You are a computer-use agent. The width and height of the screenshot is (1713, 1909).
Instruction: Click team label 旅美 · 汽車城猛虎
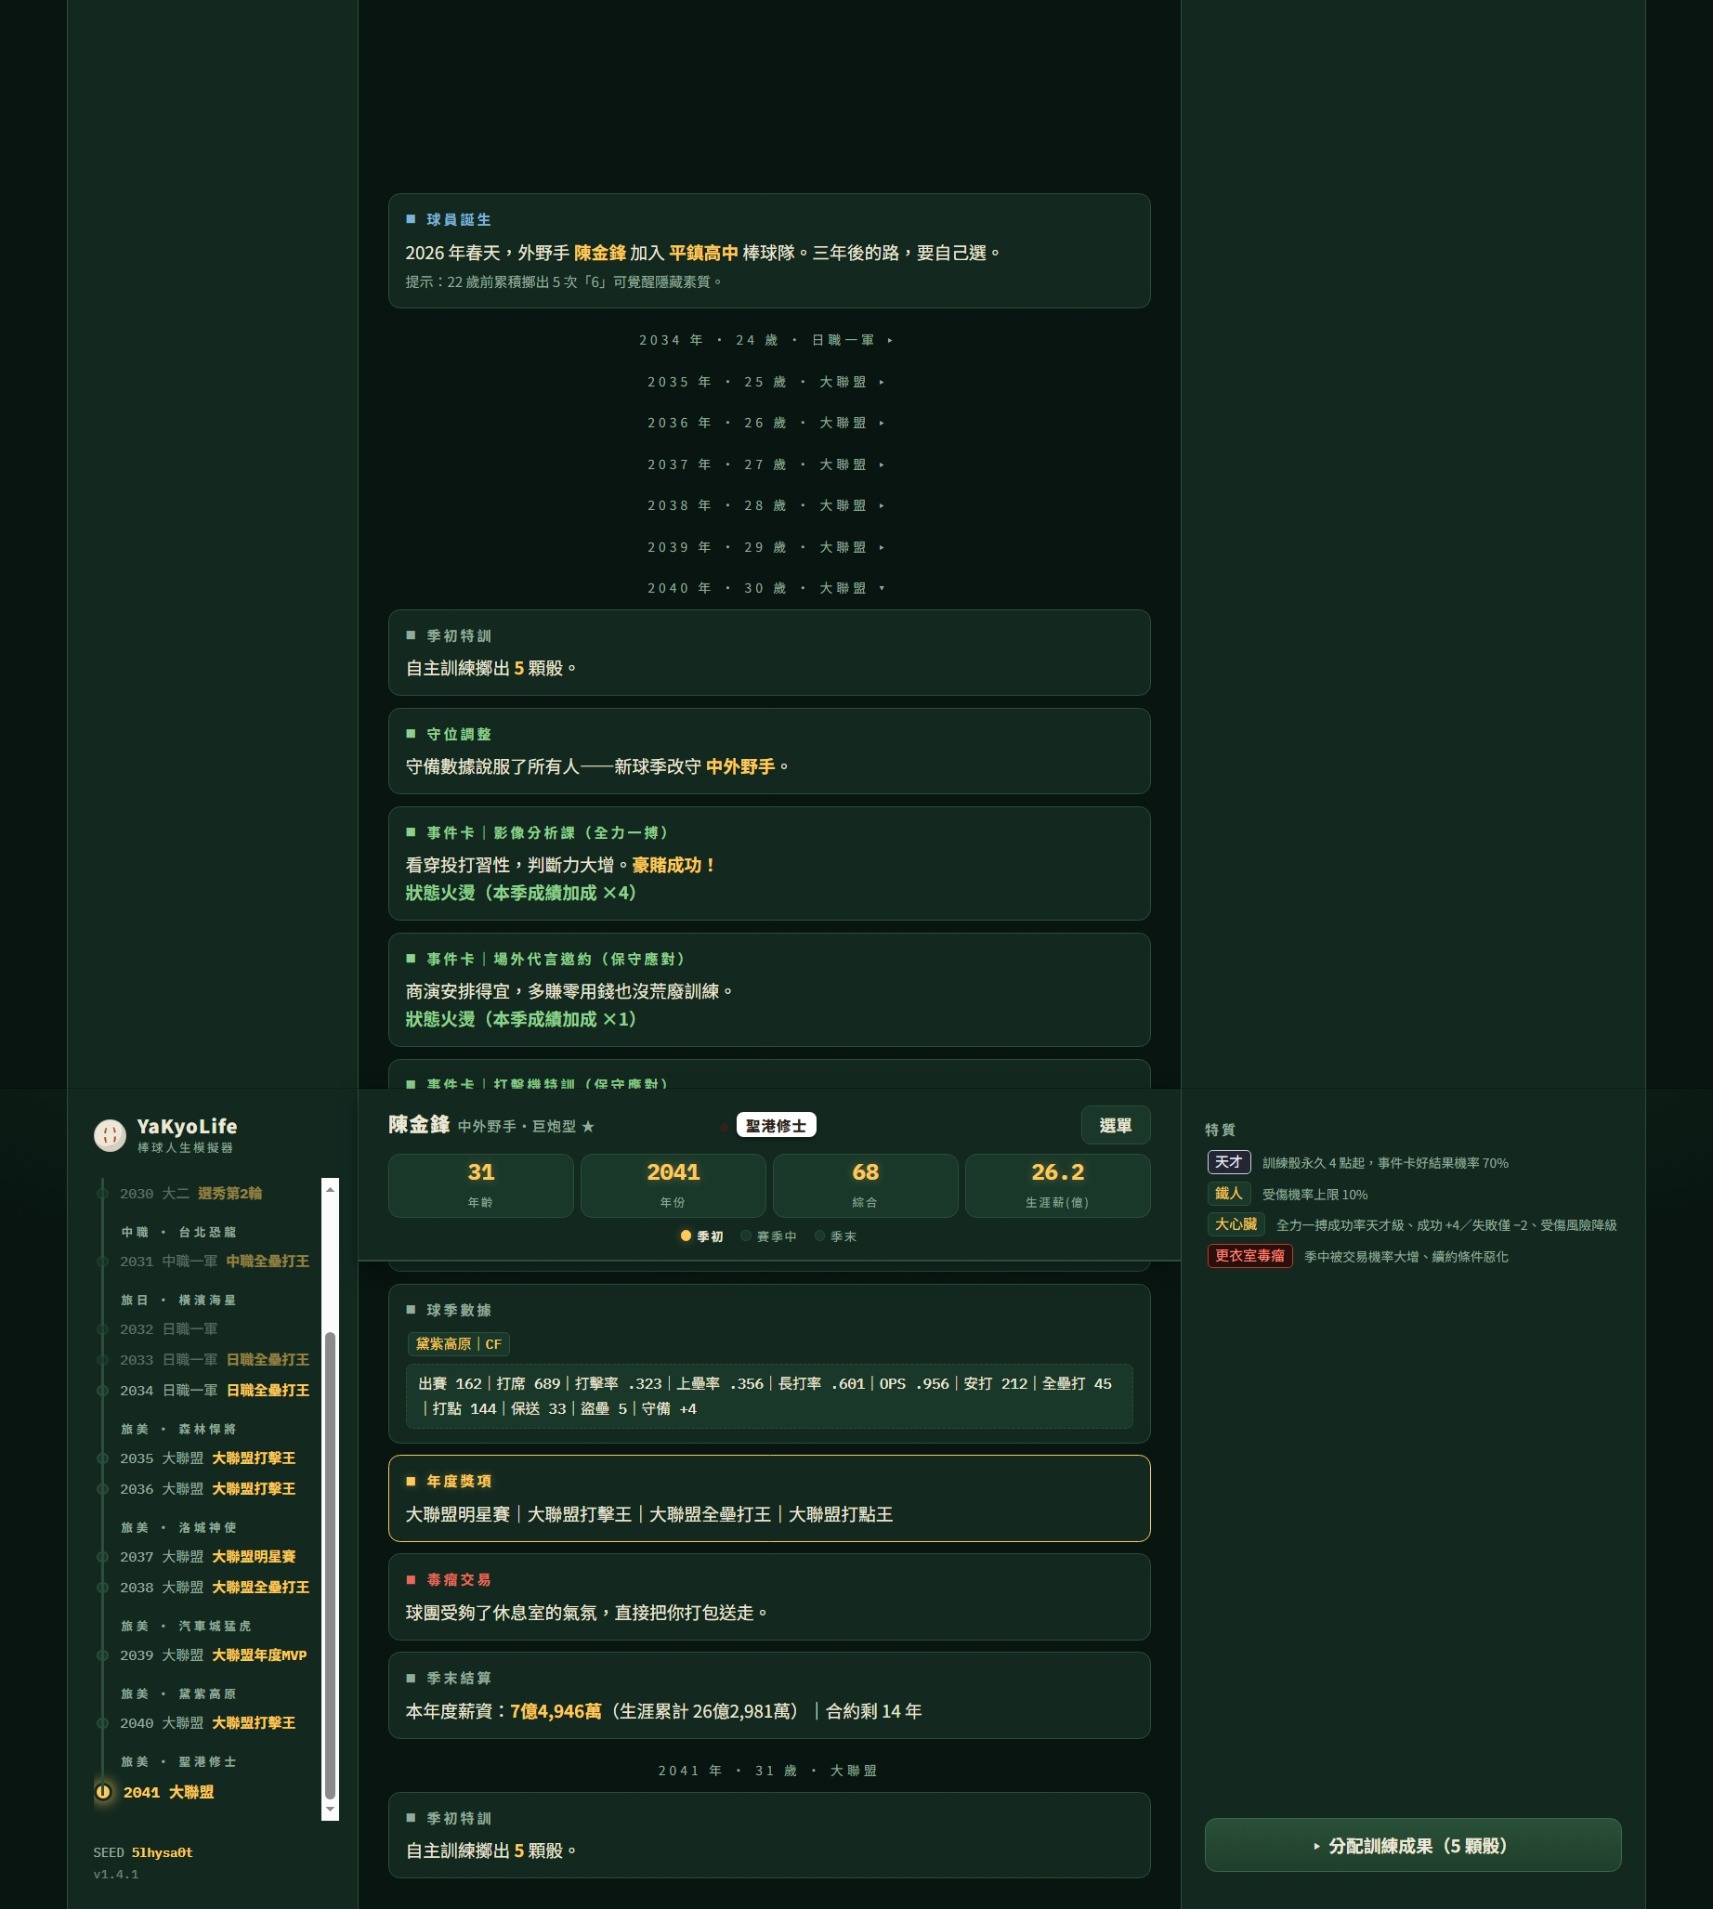(x=186, y=1626)
